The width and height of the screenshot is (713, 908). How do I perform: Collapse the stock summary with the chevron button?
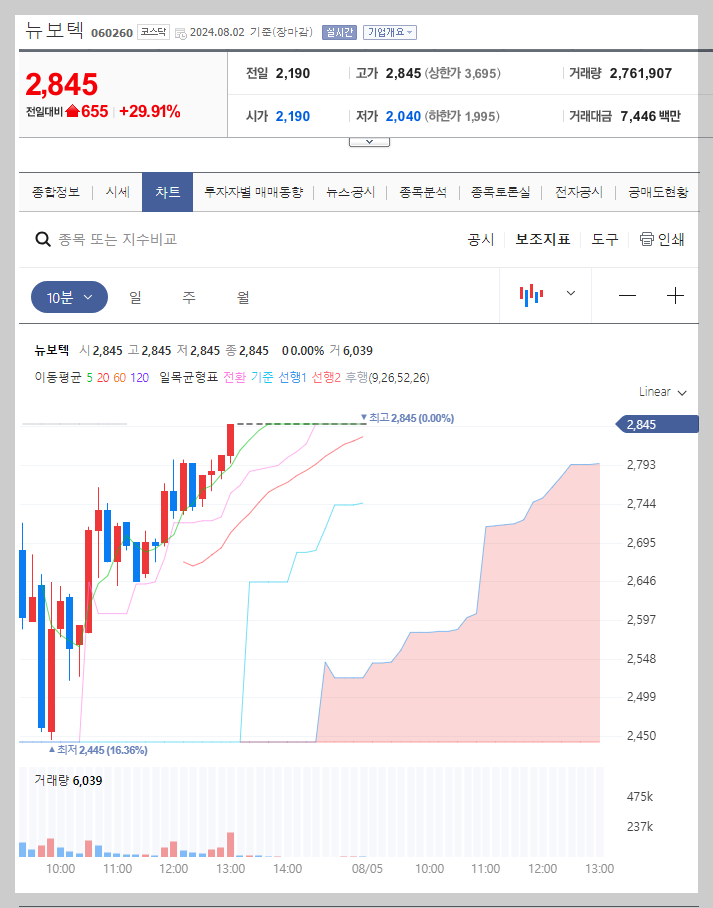[x=369, y=141]
